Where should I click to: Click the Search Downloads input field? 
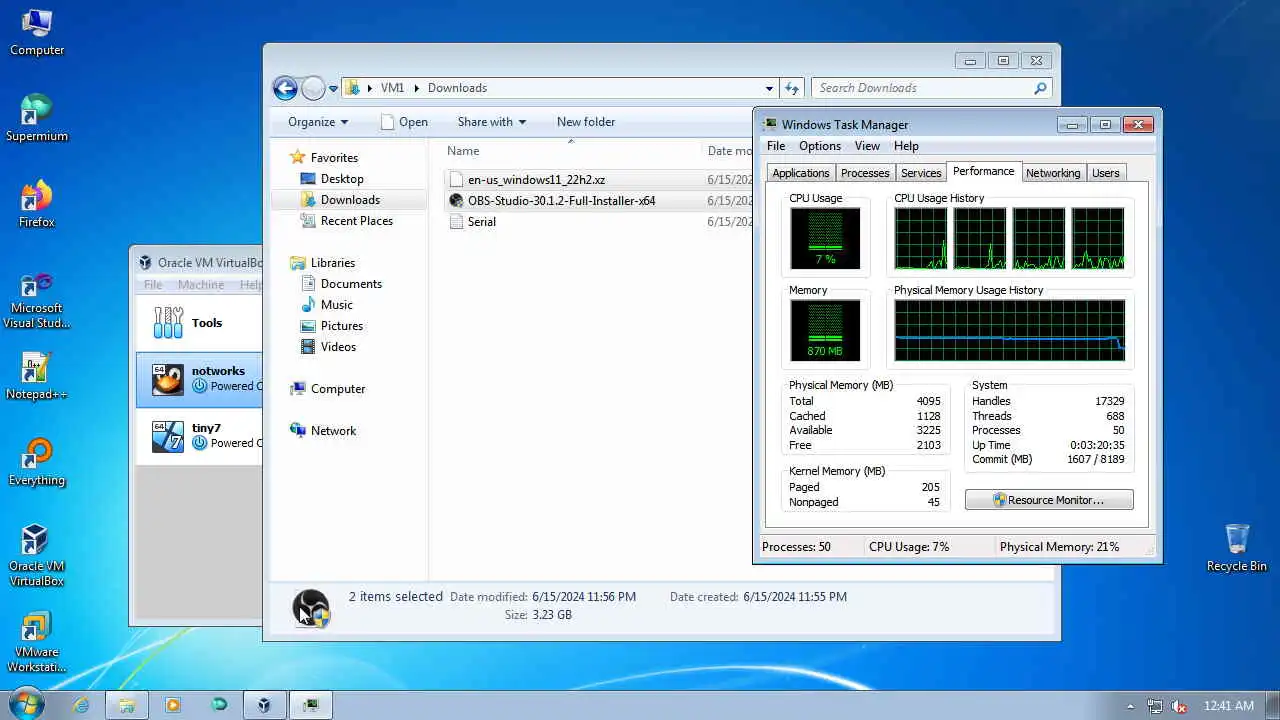pyautogui.click(x=920, y=88)
